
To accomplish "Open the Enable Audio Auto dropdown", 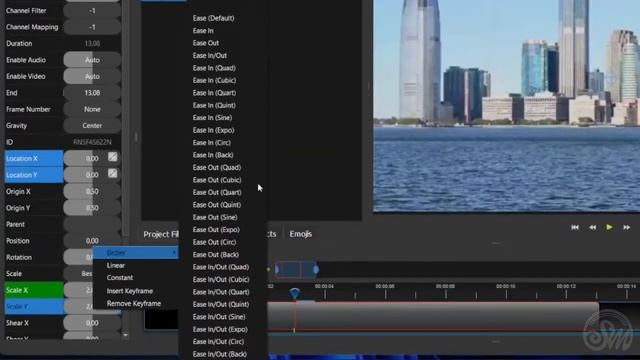I will pyautogui.click(x=92, y=60).
